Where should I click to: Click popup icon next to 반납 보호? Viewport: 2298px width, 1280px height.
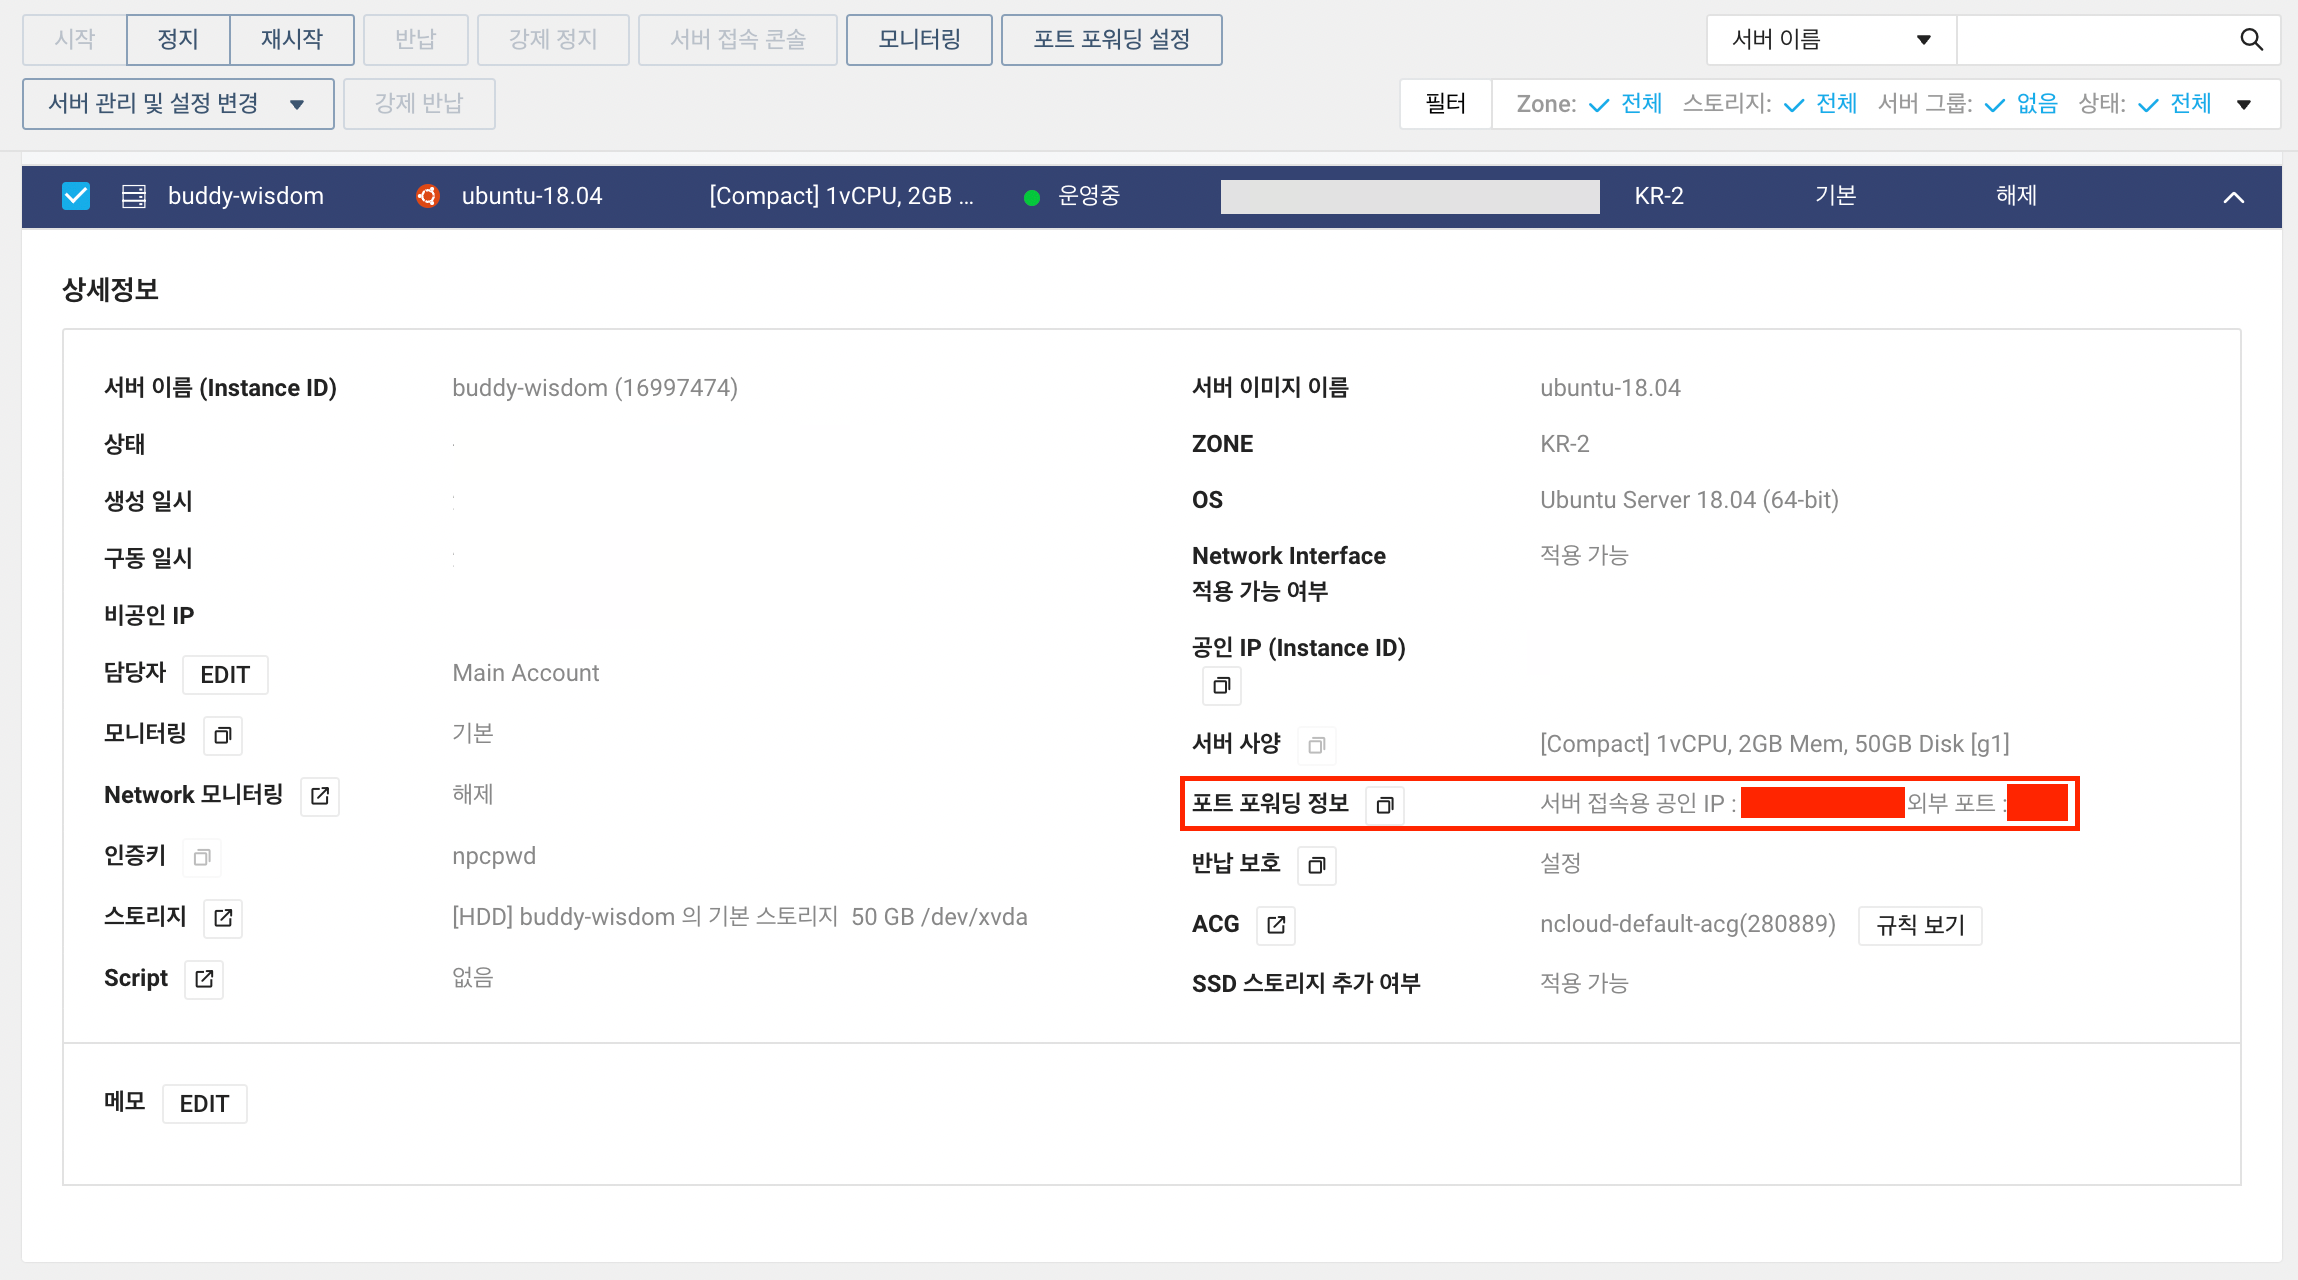click(1317, 865)
